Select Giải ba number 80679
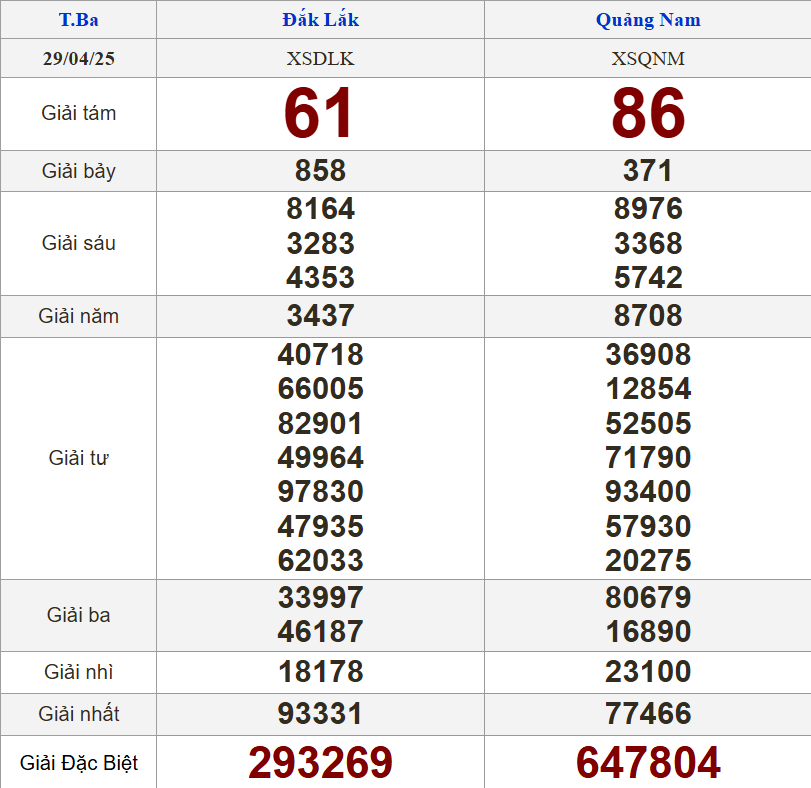 tap(648, 598)
